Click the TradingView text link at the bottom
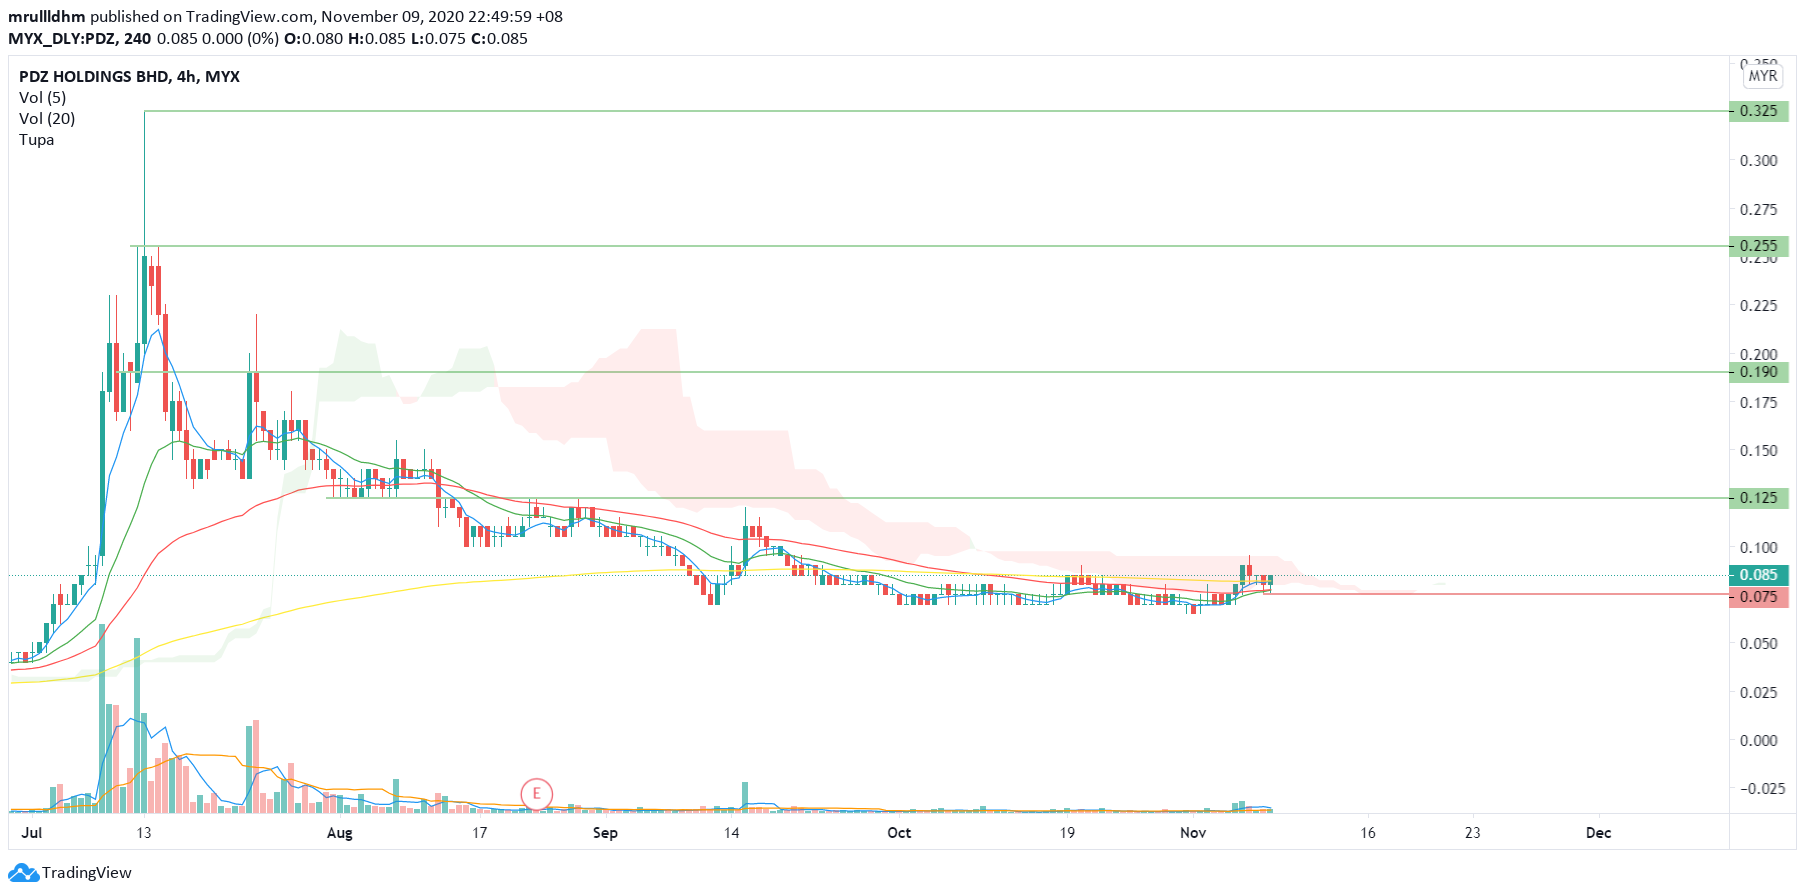Viewport: 1805px width, 896px height. 87,873
